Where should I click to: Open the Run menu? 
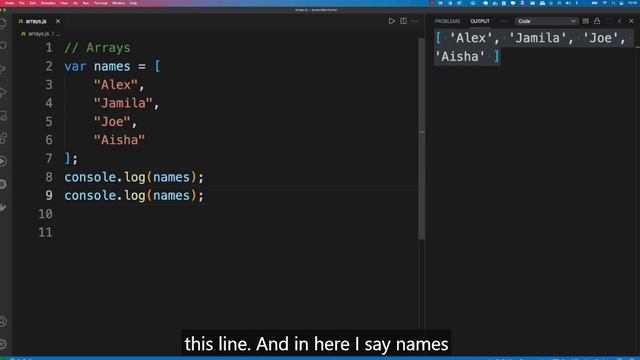click(86, 3)
